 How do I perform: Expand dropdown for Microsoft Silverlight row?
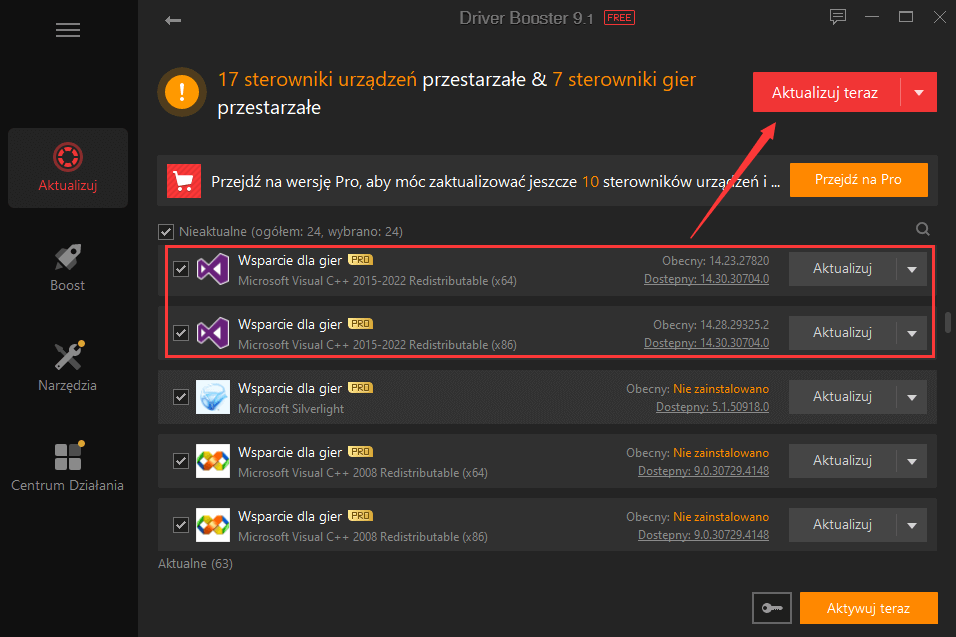(x=912, y=397)
